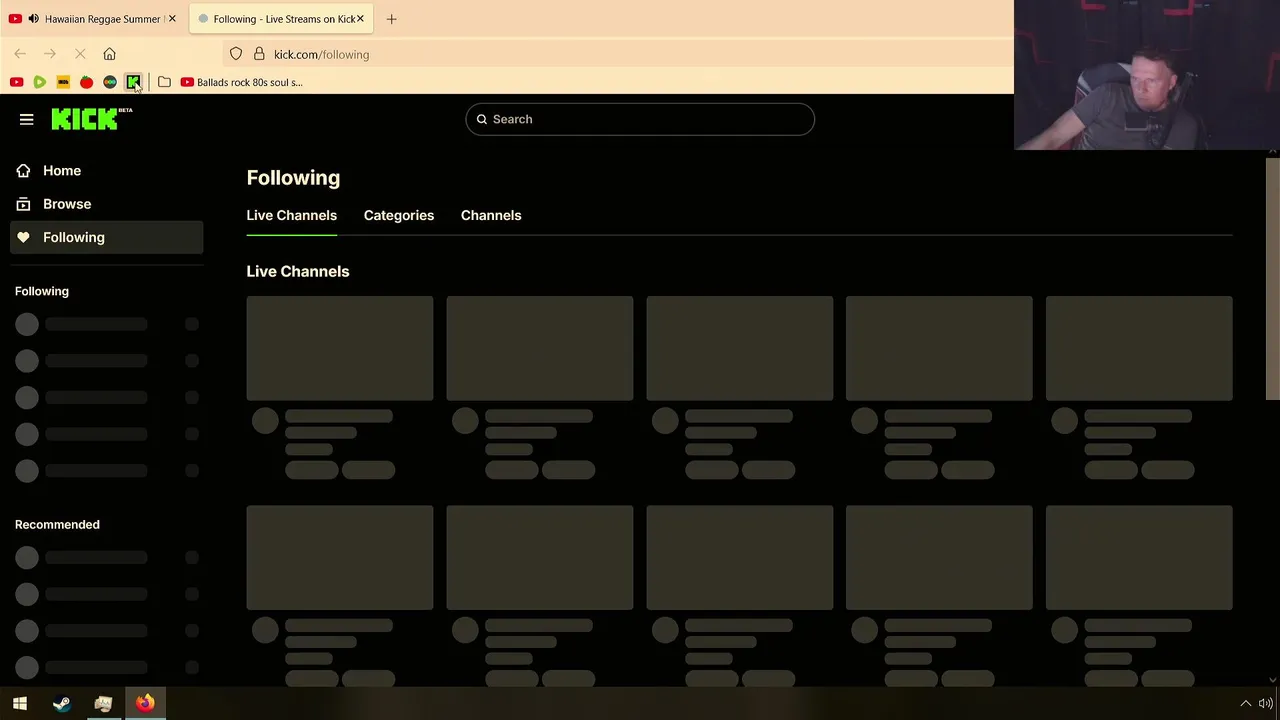
Task: Open the Kick bookmark icon
Action: [x=133, y=82]
